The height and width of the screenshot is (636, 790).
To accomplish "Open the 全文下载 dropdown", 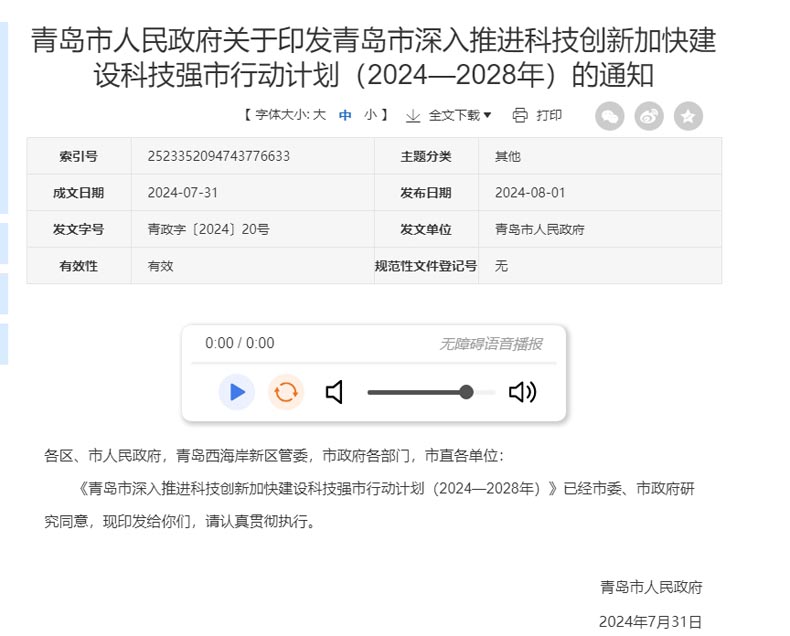I will tap(459, 115).
